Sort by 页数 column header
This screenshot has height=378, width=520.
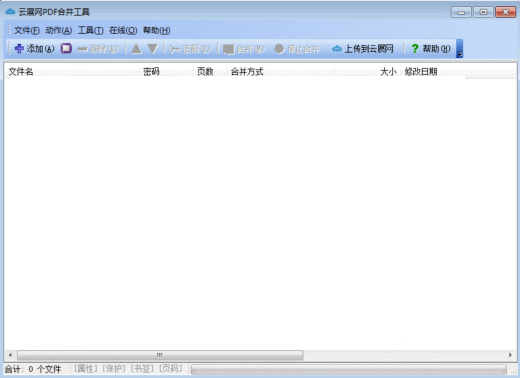[211, 71]
